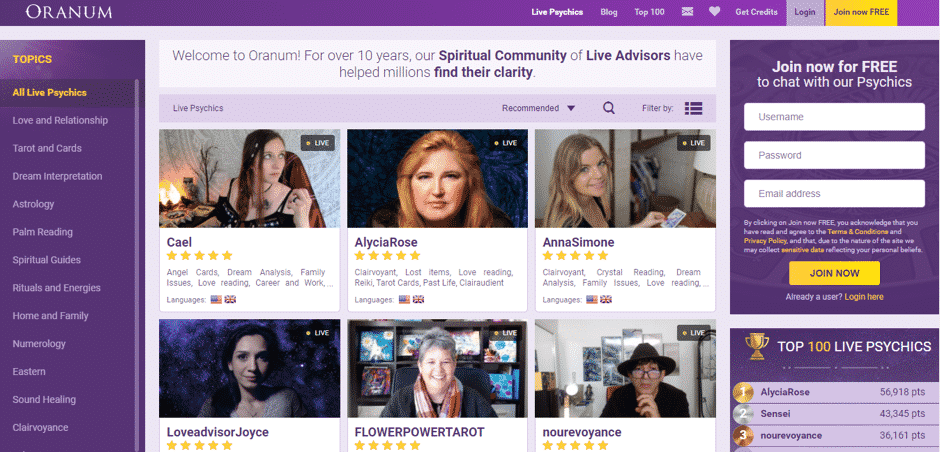Click Cael's five-star rating
This screenshot has height=452, width=940.
pos(199,256)
